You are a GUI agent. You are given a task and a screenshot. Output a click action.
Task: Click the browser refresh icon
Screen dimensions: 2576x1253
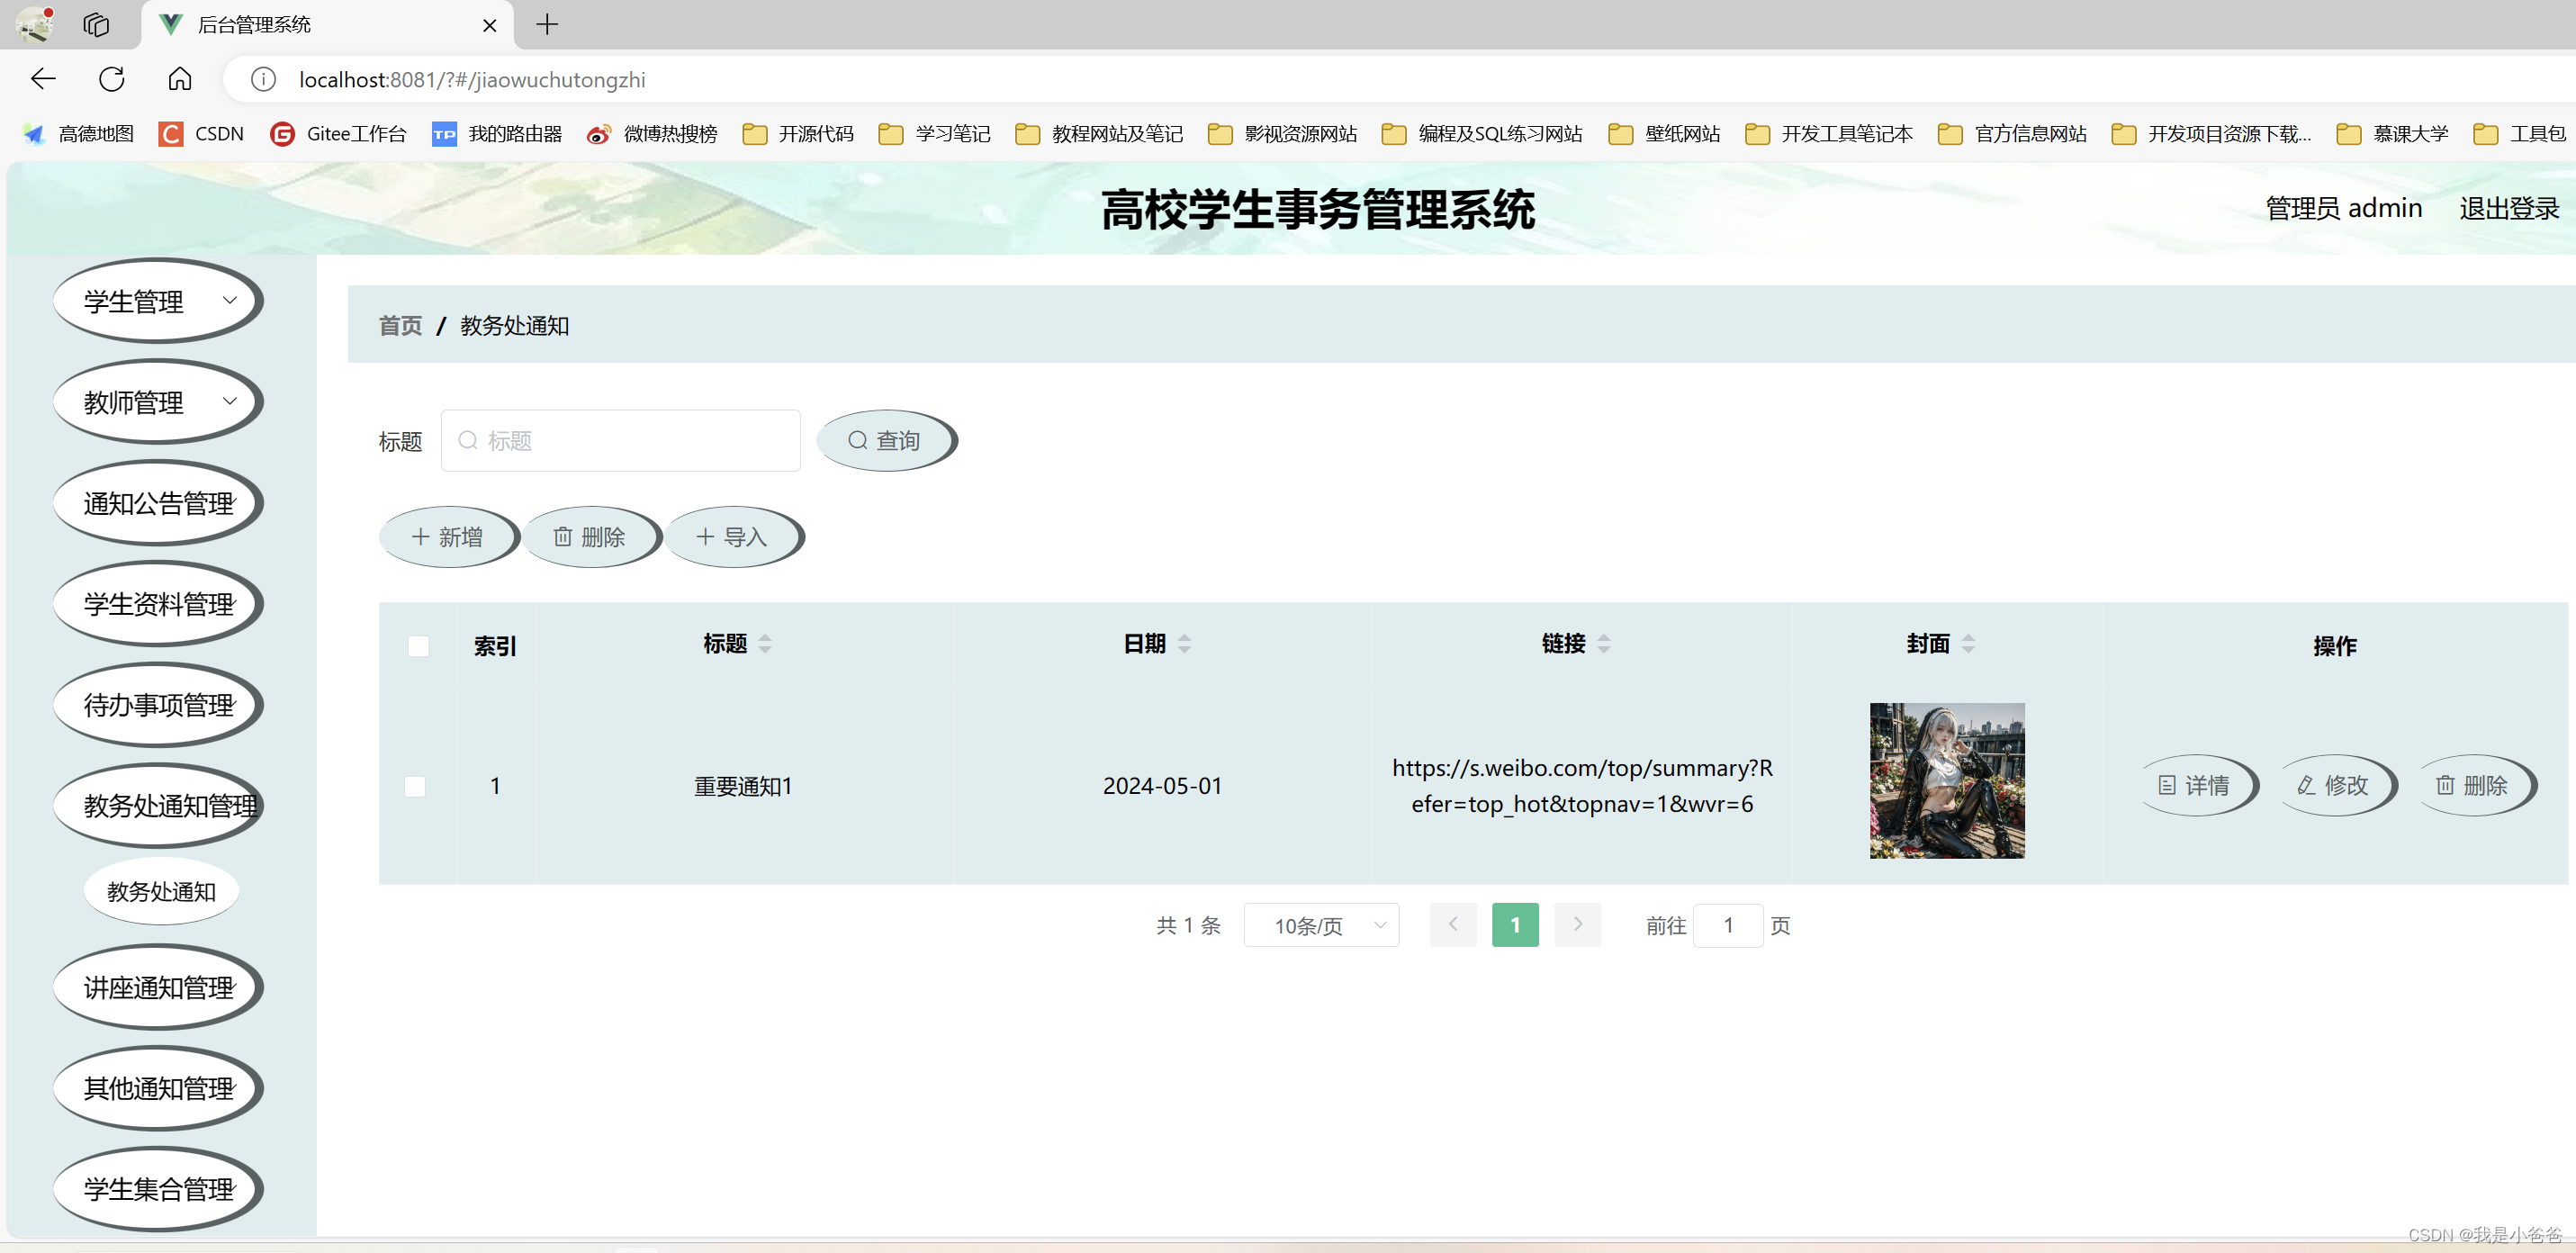point(111,79)
